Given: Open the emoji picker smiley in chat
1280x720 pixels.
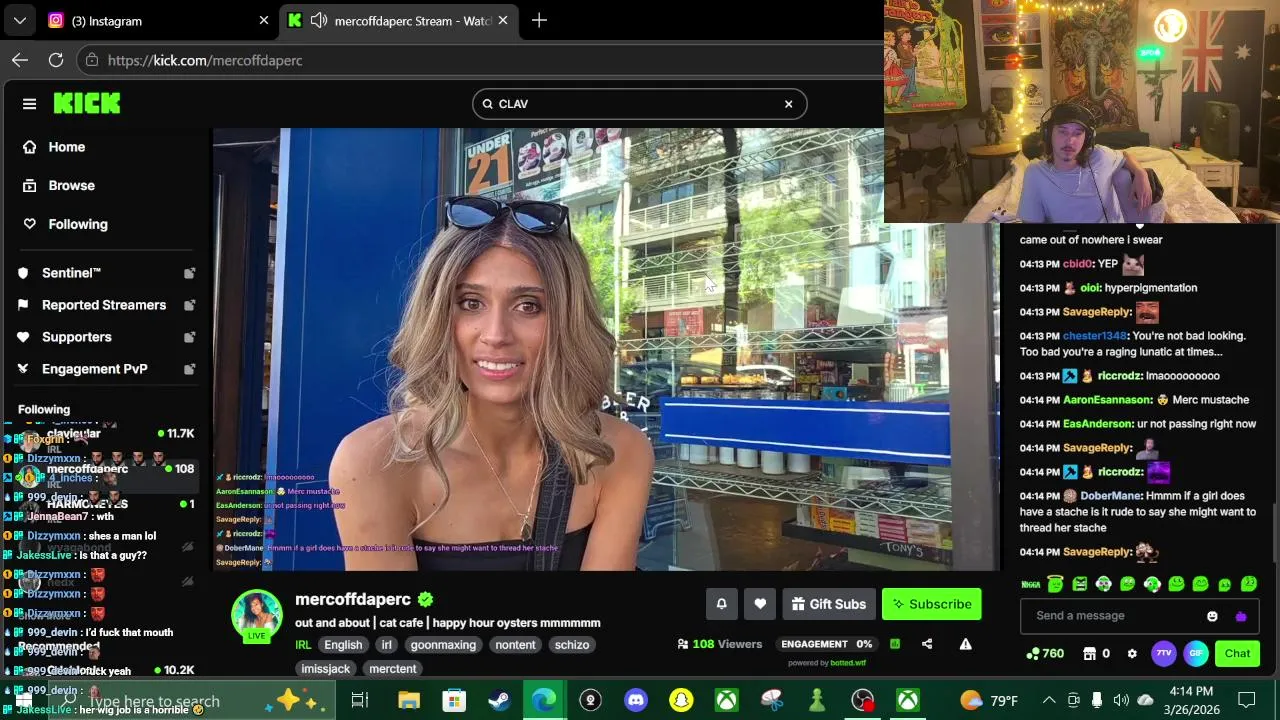Looking at the screenshot, I should click(x=1213, y=617).
